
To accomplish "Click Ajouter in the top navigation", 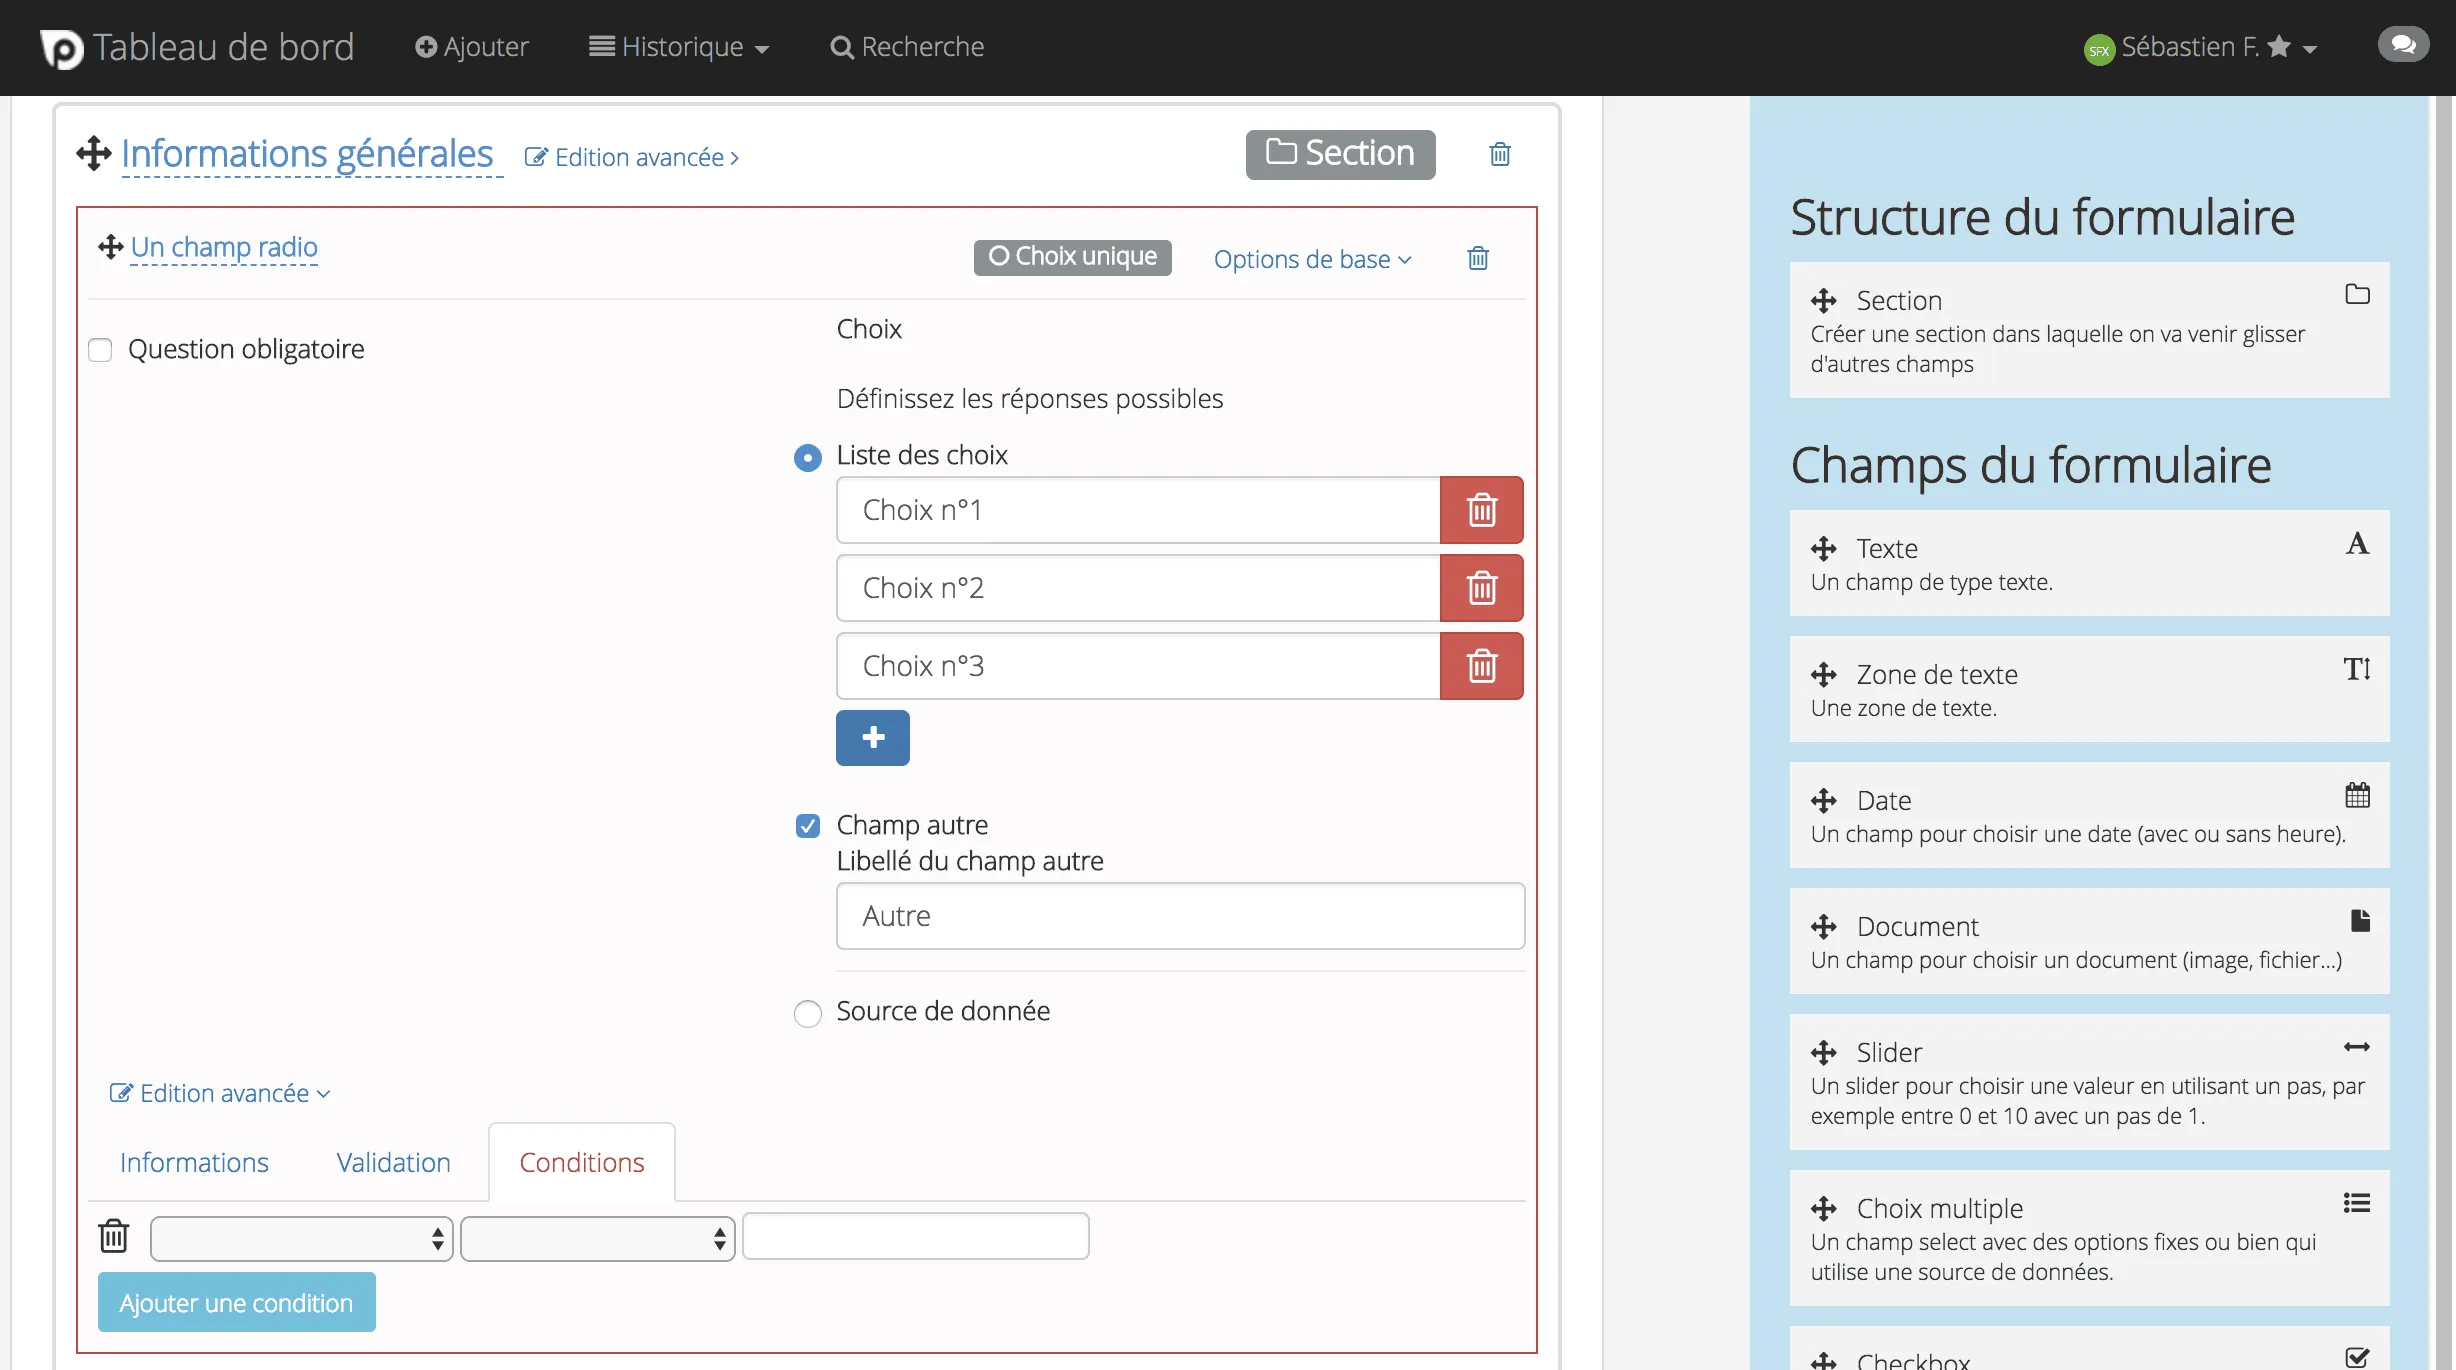I will pyautogui.click(x=472, y=47).
